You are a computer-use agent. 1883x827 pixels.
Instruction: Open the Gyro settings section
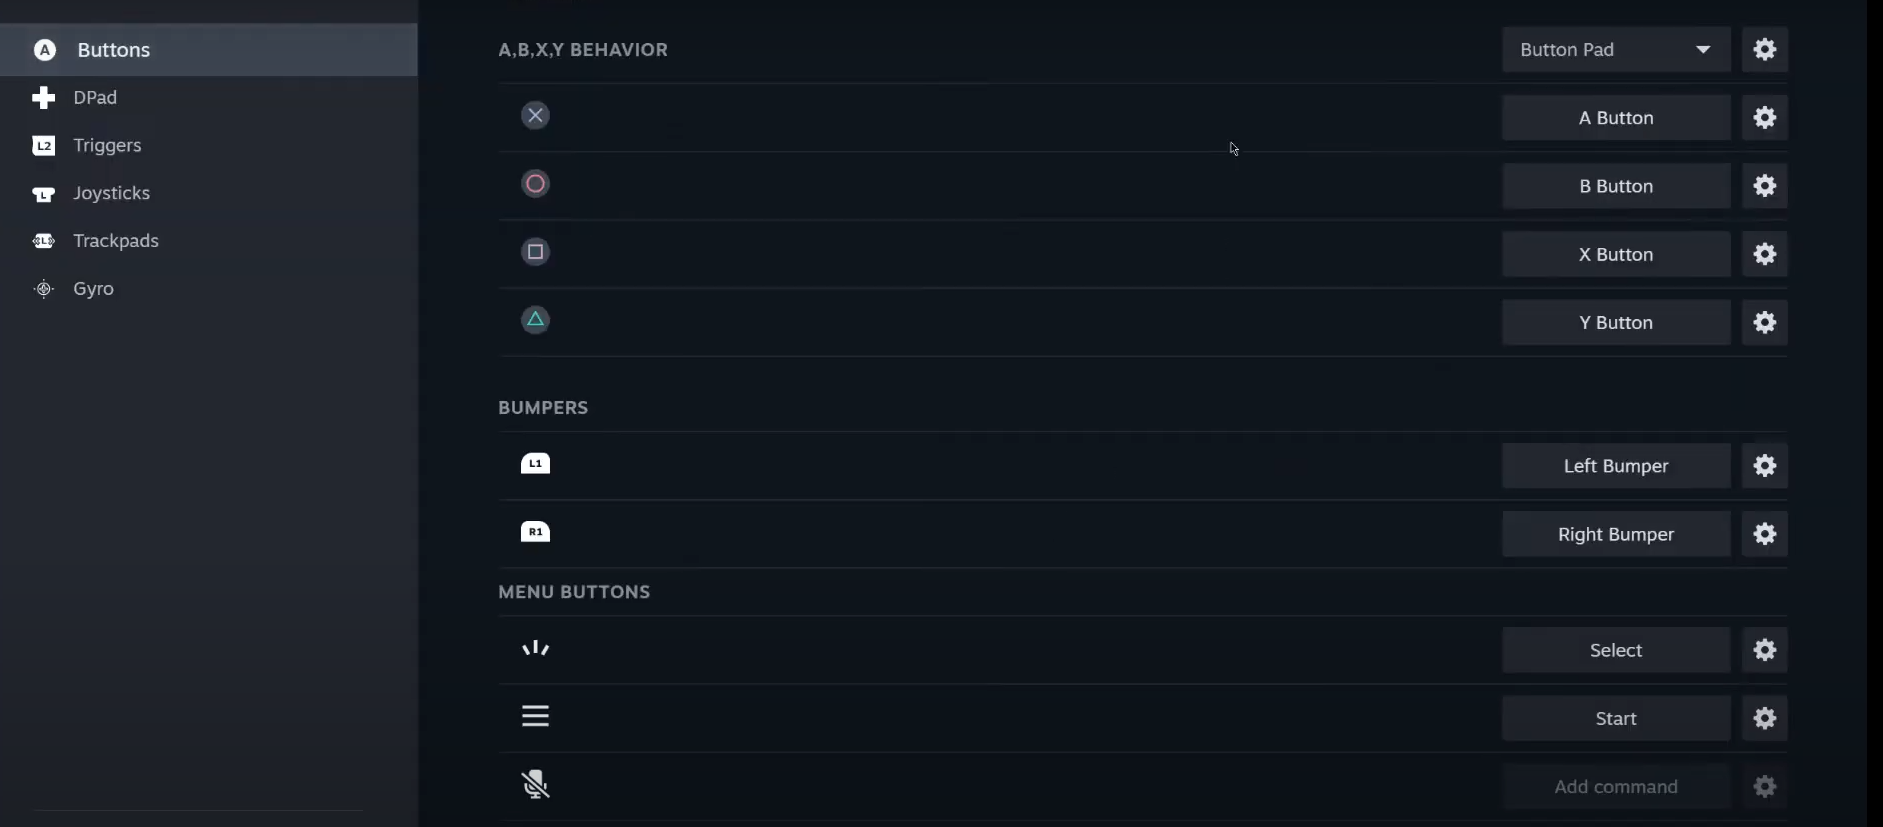click(93, 289)
